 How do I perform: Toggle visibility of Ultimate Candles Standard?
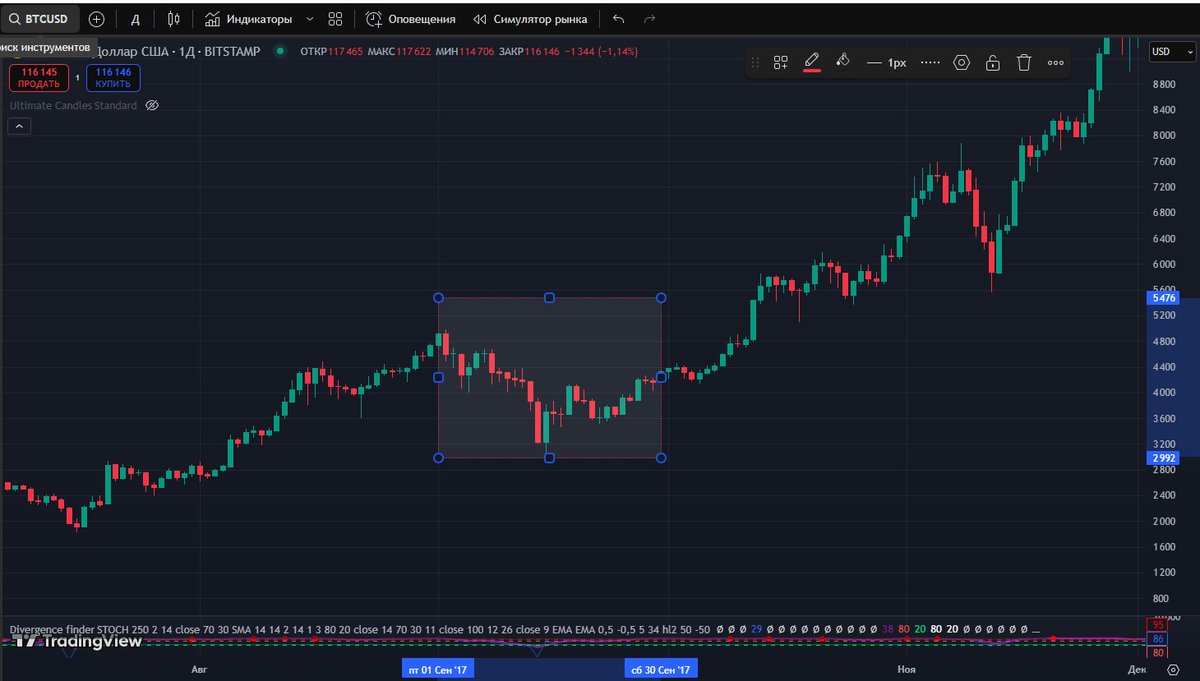click(x=152, y=105)
